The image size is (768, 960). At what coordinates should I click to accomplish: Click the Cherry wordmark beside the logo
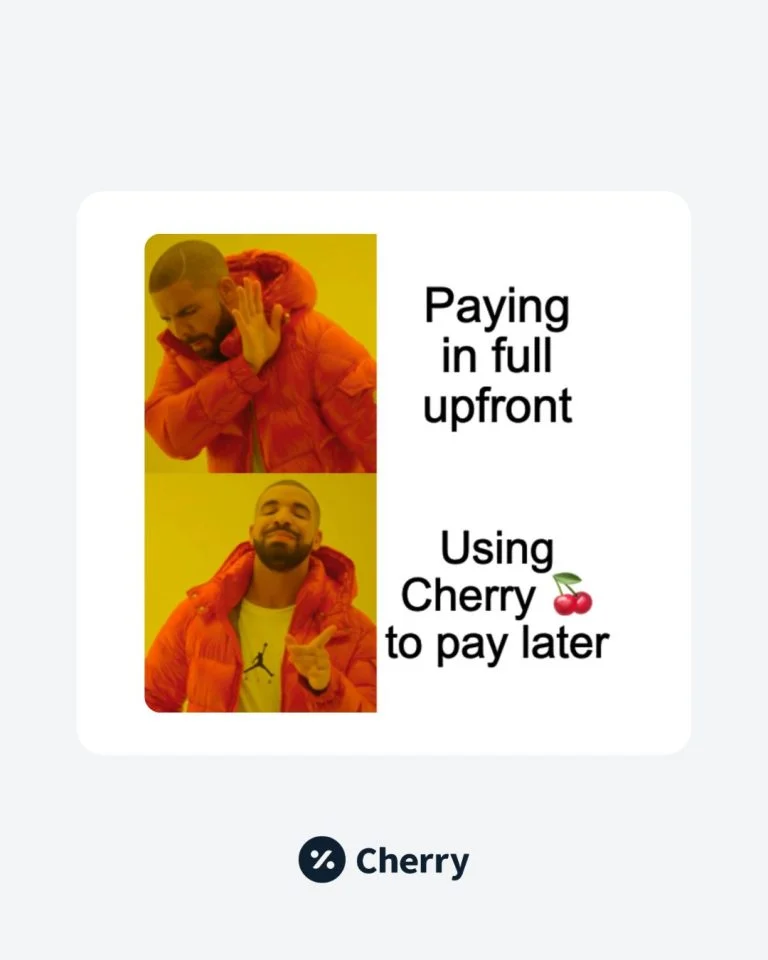pyautogui.click(x=412, y=861)
